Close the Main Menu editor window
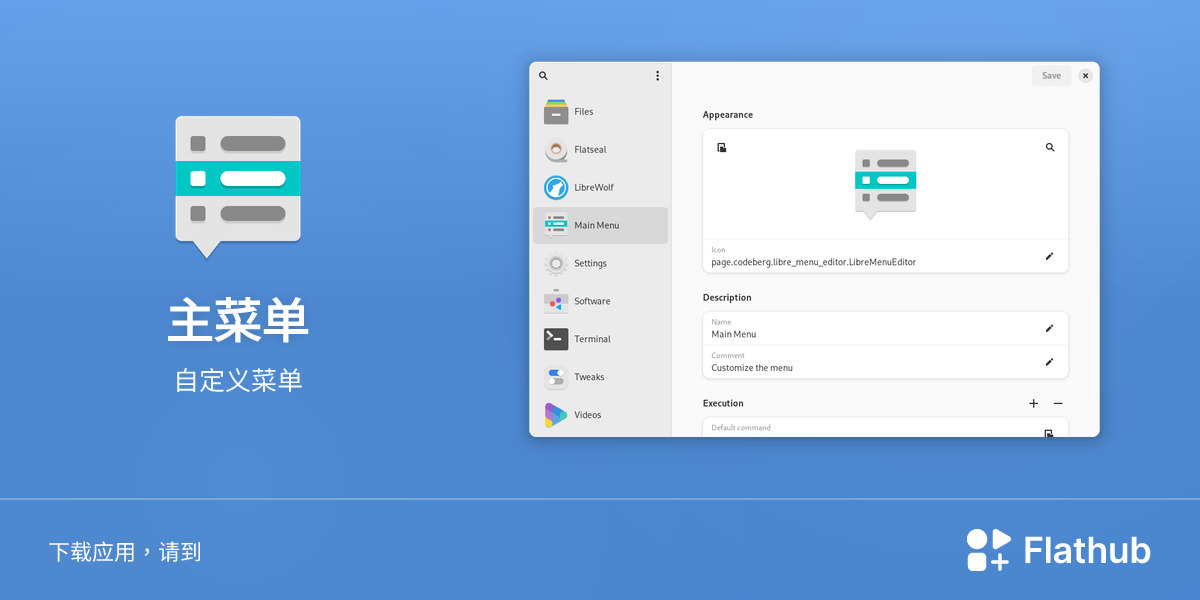The image size is (1200, 600). pyautogui.click(x=1085, y=76)
